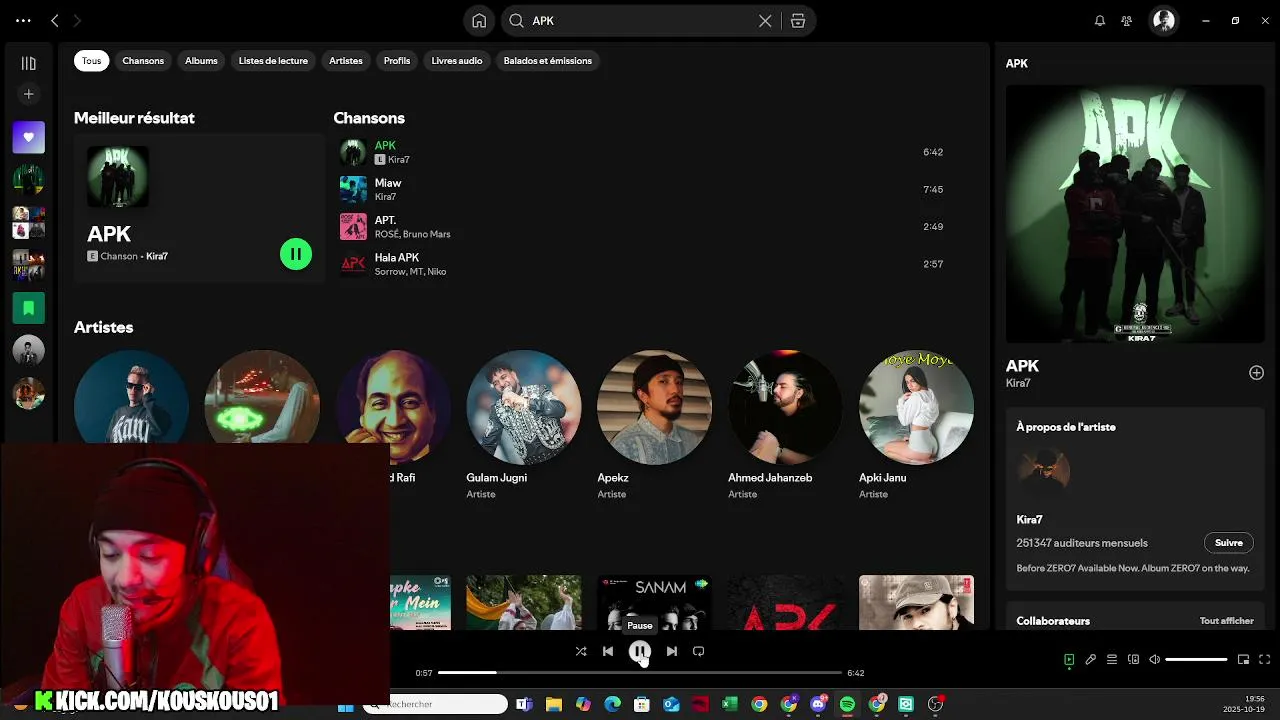Viewport: 1280px width, 720px height.
Task: Add APK to Liked Songs
Action: coord(1256,373)
